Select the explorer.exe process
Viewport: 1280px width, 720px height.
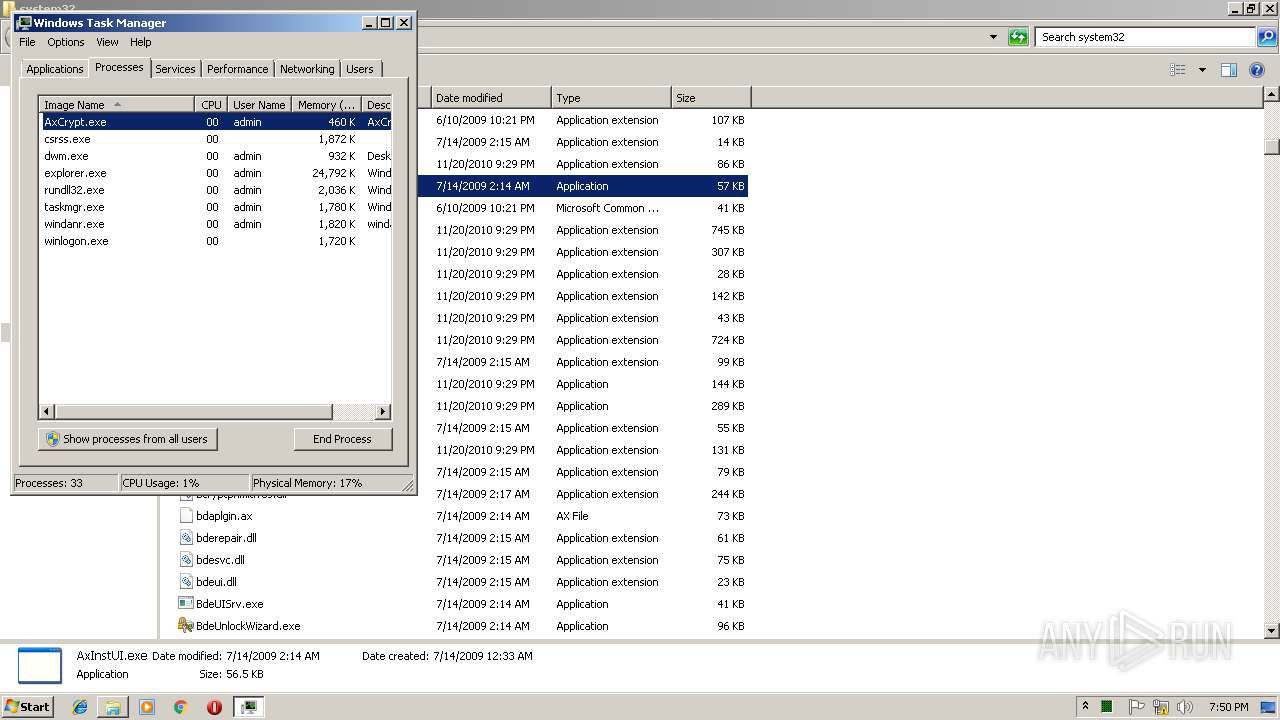pos(215,173)
